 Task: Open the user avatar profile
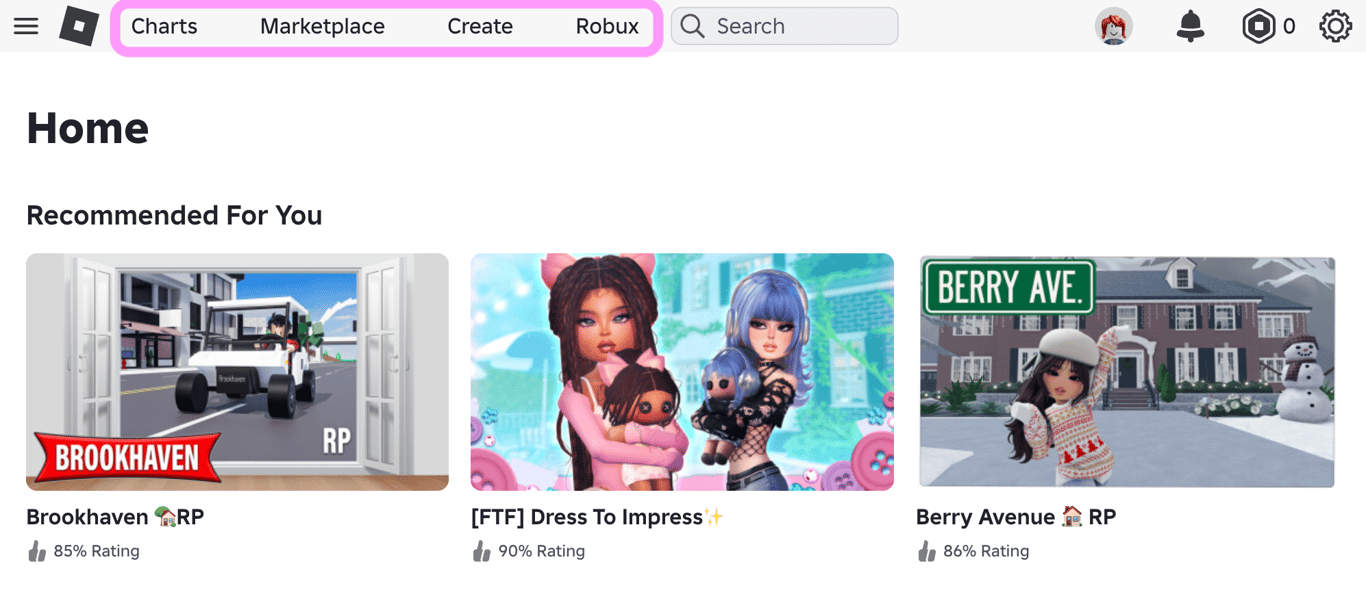(1113, 27)
